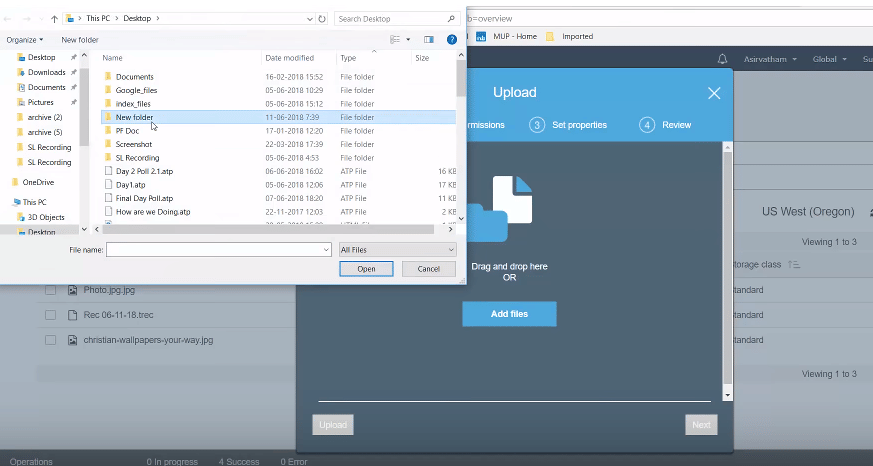The width and height of the screenshot is (873, 466).
Task: Click the File name input field
Action: coord(218,249)
